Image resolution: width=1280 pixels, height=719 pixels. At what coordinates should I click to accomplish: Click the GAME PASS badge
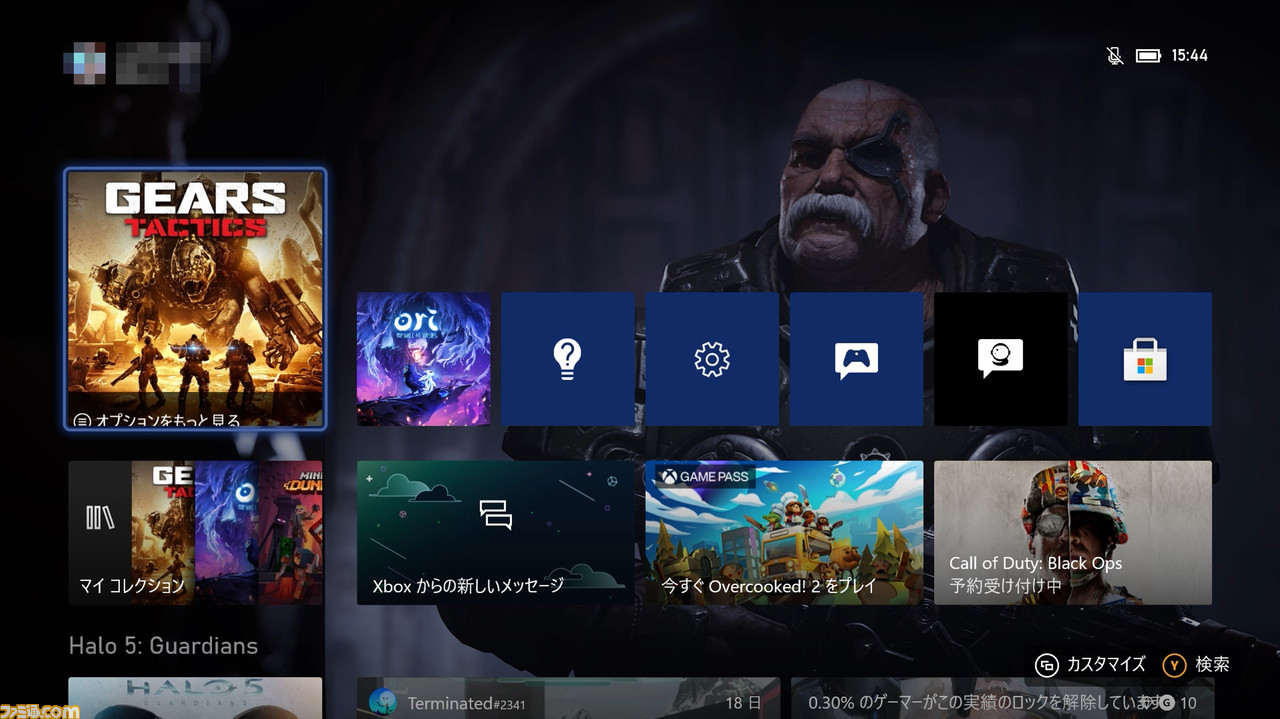pyautogui.click(x=704, y=477)
